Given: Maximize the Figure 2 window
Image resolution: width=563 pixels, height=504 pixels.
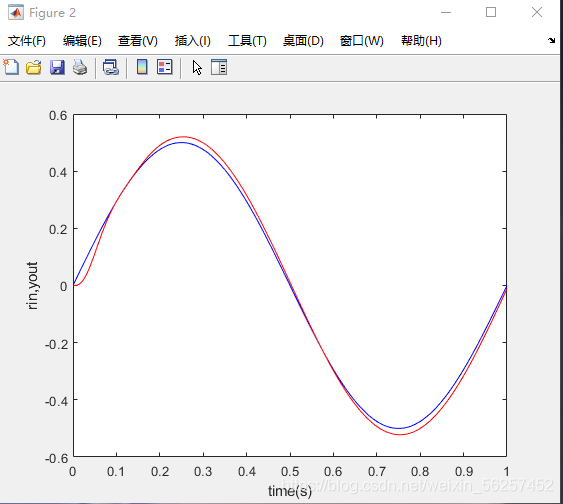Looking at the screenshot, I should 491,12.
